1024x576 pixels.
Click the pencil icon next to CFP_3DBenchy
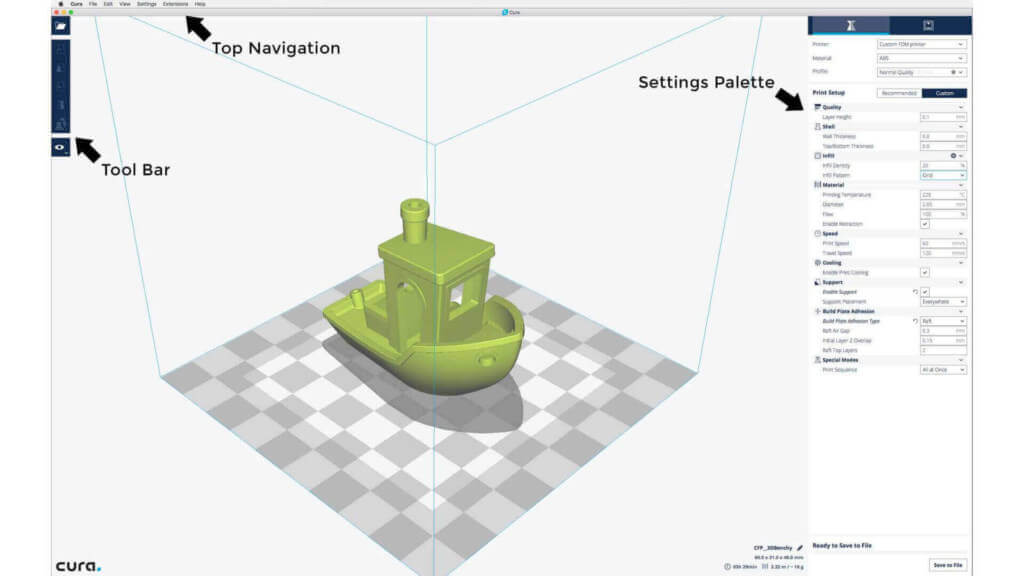800,548
